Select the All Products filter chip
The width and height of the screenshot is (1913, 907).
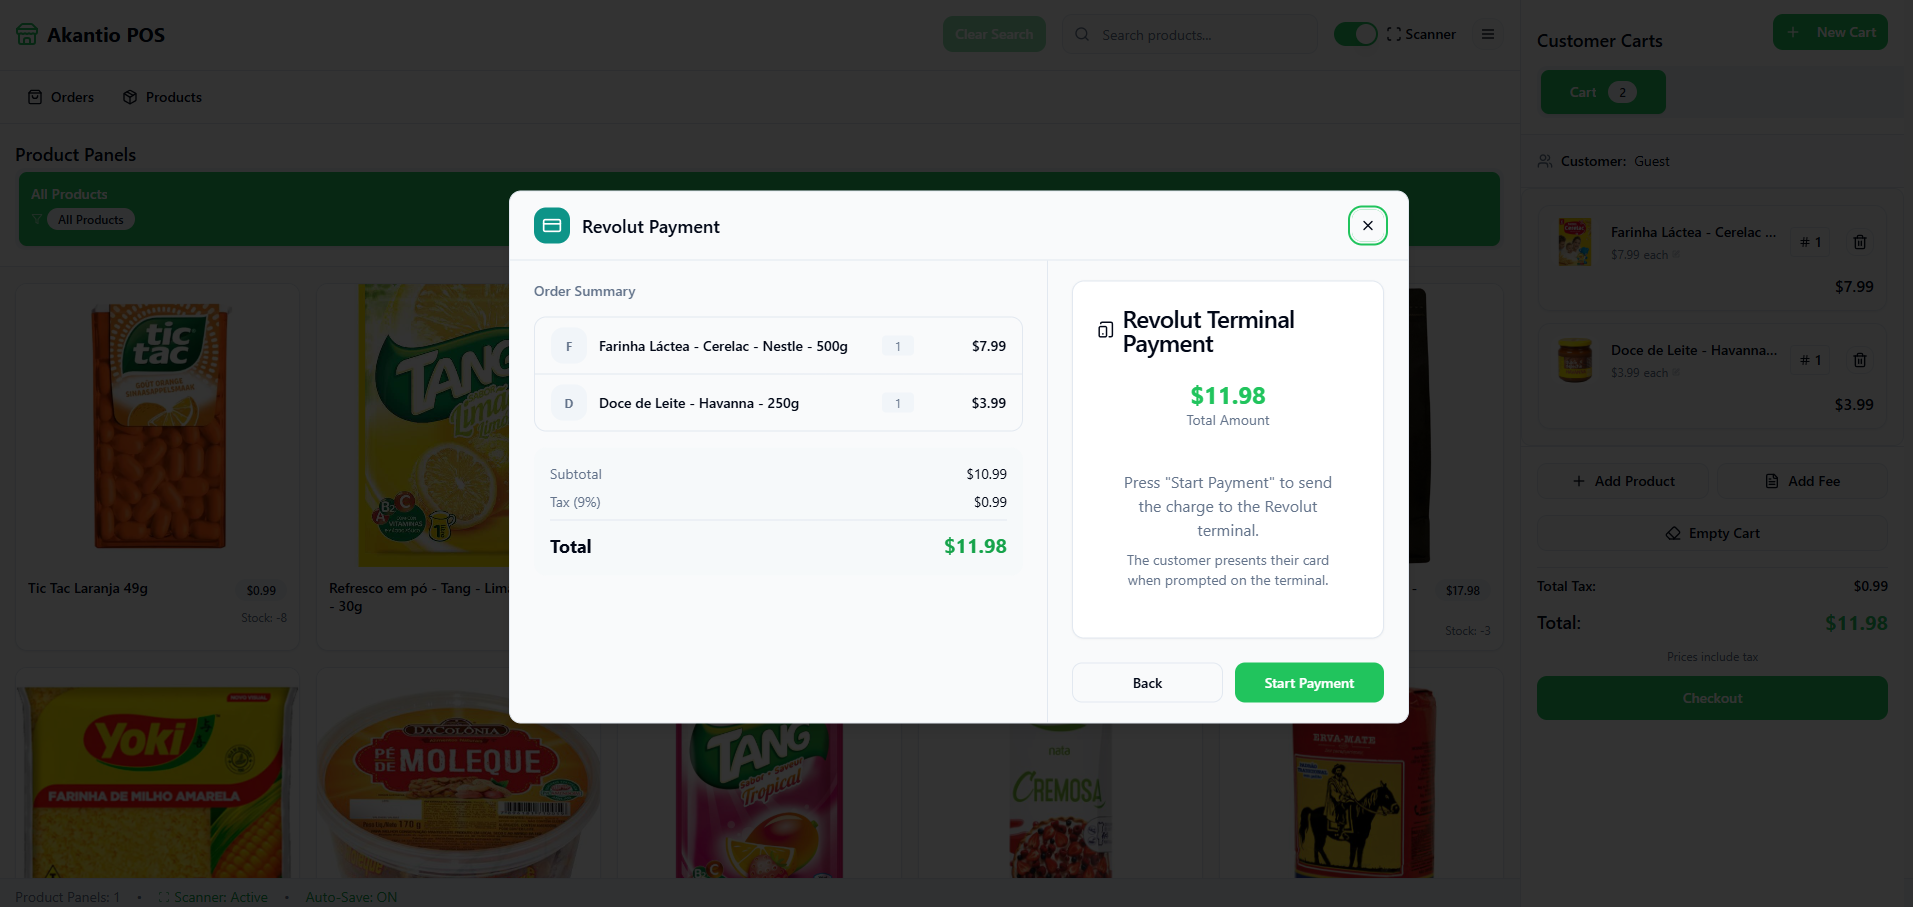coord(90,220)
